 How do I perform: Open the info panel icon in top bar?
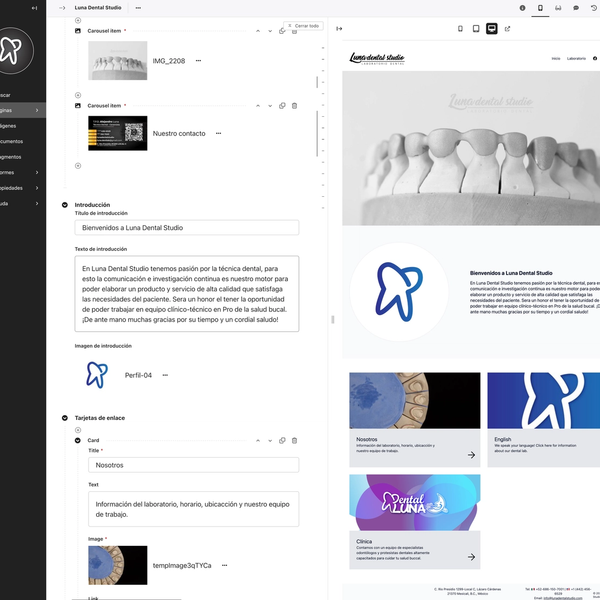522,8
